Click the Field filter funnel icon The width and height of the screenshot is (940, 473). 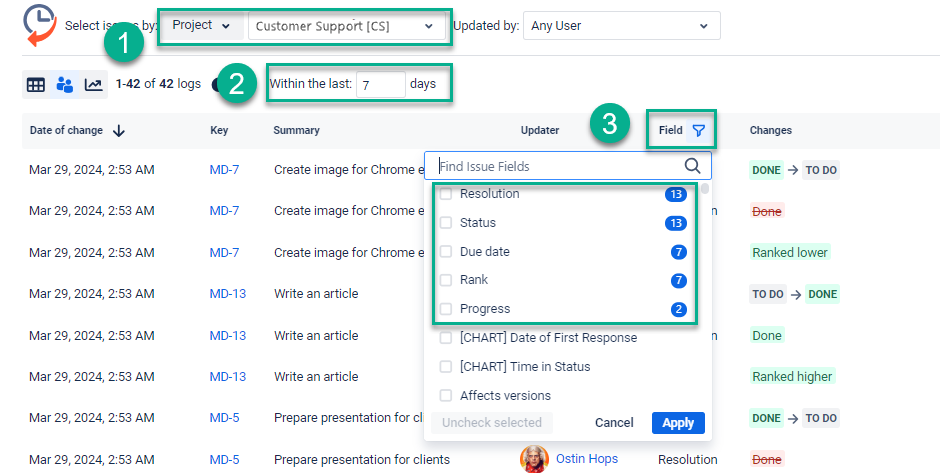pyautogui.click(x=699, y=130)
